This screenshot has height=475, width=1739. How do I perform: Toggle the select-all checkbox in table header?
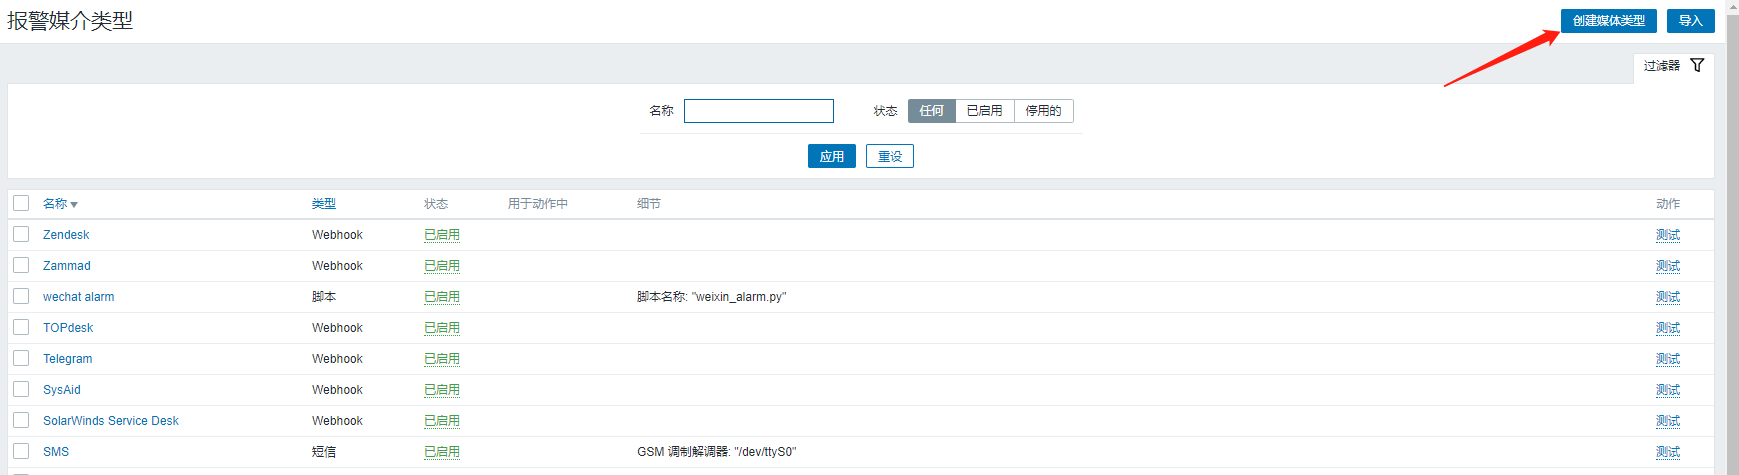pyautogui.click(x=21, y=203)
